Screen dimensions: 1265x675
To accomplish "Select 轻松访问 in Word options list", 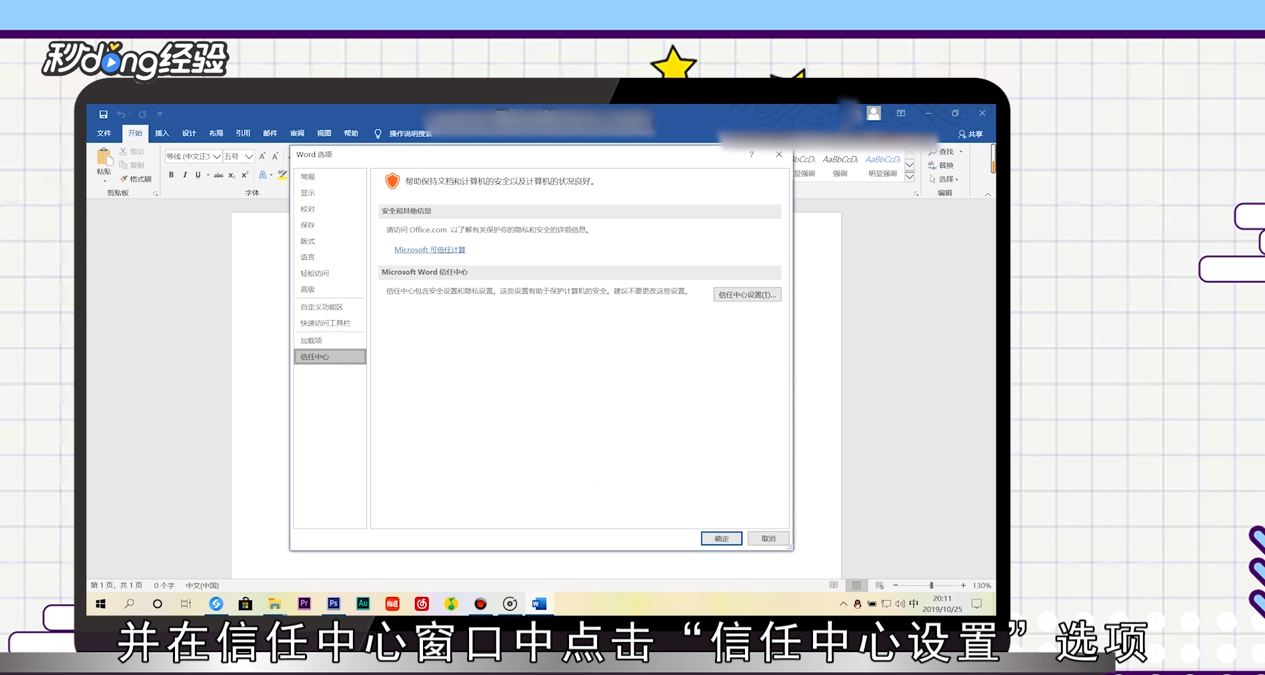I will coord(330,273).
